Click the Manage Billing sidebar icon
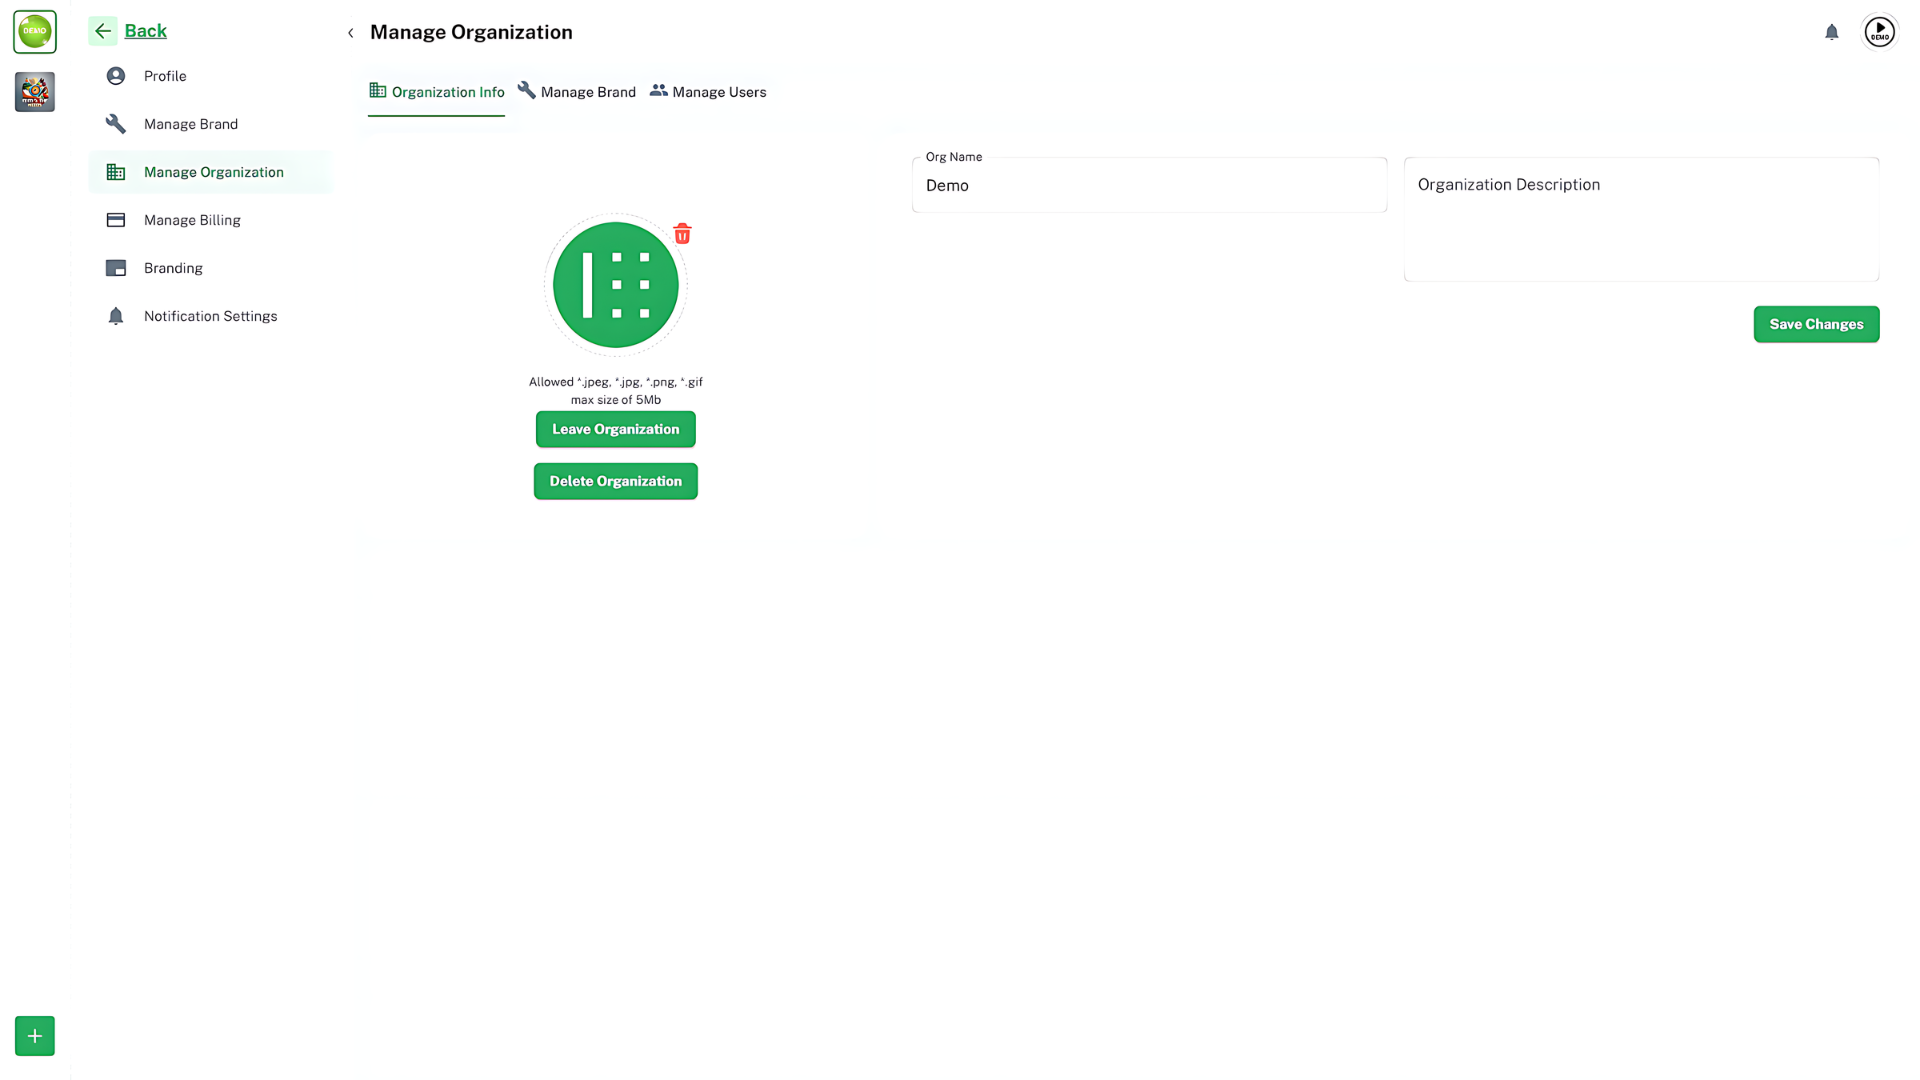This screenshot has height=1080, width=1920. 116,219
